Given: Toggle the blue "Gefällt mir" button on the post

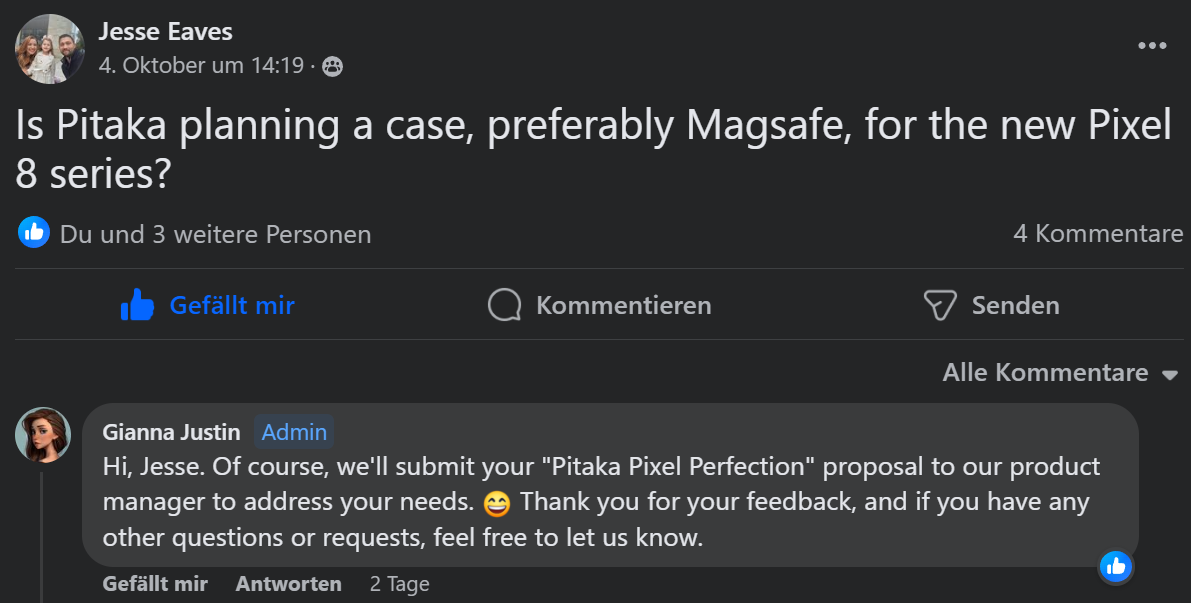Looking at the screenshot, I should point(208,305).
